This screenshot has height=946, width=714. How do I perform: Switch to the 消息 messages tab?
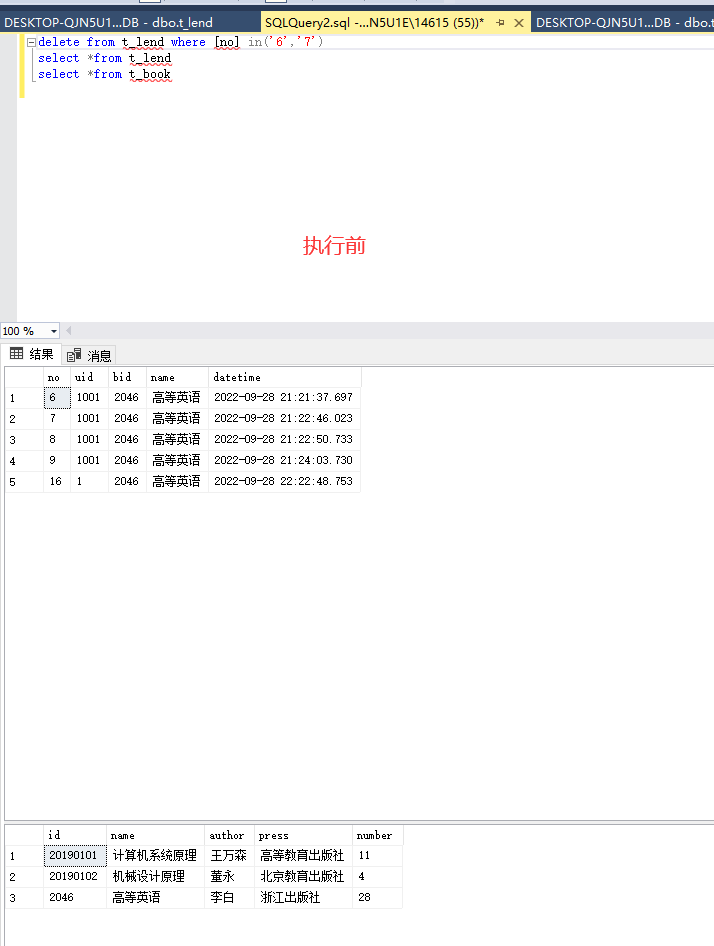(89, 355)
